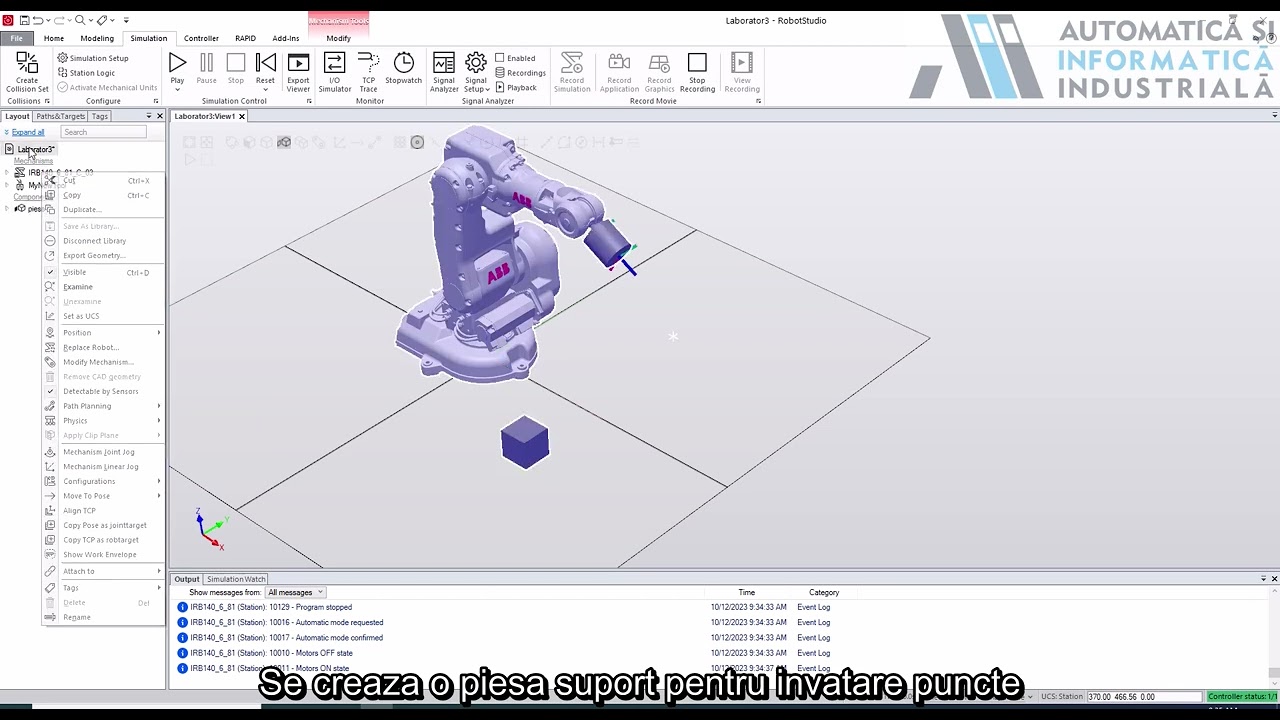Select Copy TCP as robtarget
This screenshot has height=720, width=1280.
[x=101, y=540]
